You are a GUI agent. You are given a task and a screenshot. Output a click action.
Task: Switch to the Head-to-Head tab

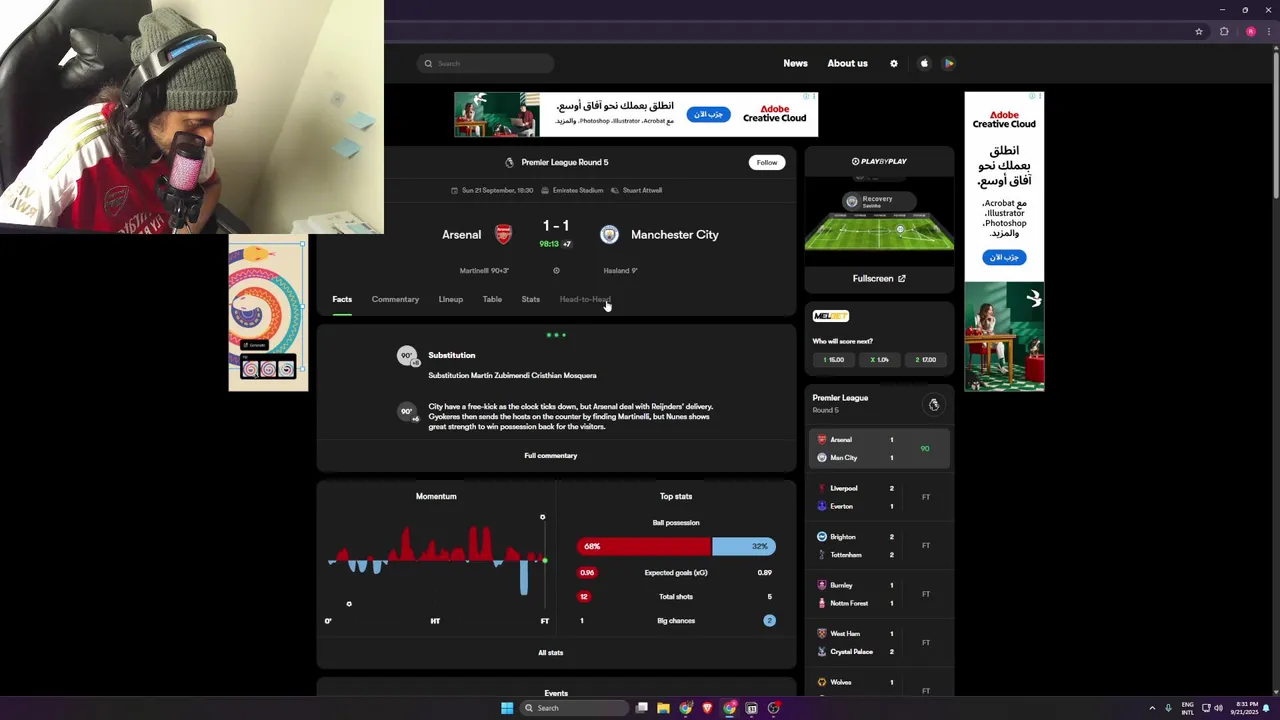coord(585,299)
